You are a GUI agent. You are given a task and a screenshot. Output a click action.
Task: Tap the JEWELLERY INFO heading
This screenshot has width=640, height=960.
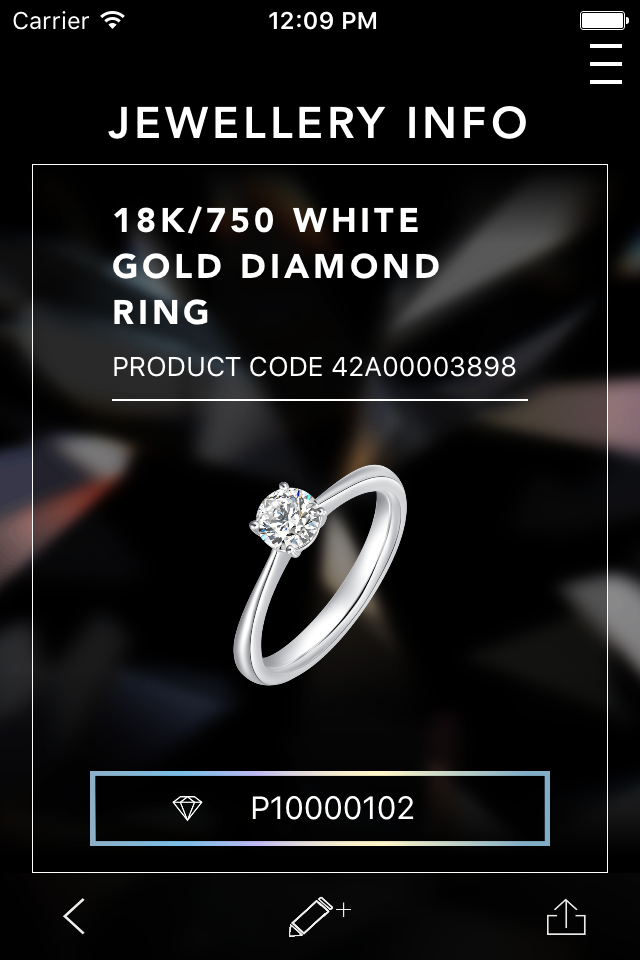tap(318, 122)
